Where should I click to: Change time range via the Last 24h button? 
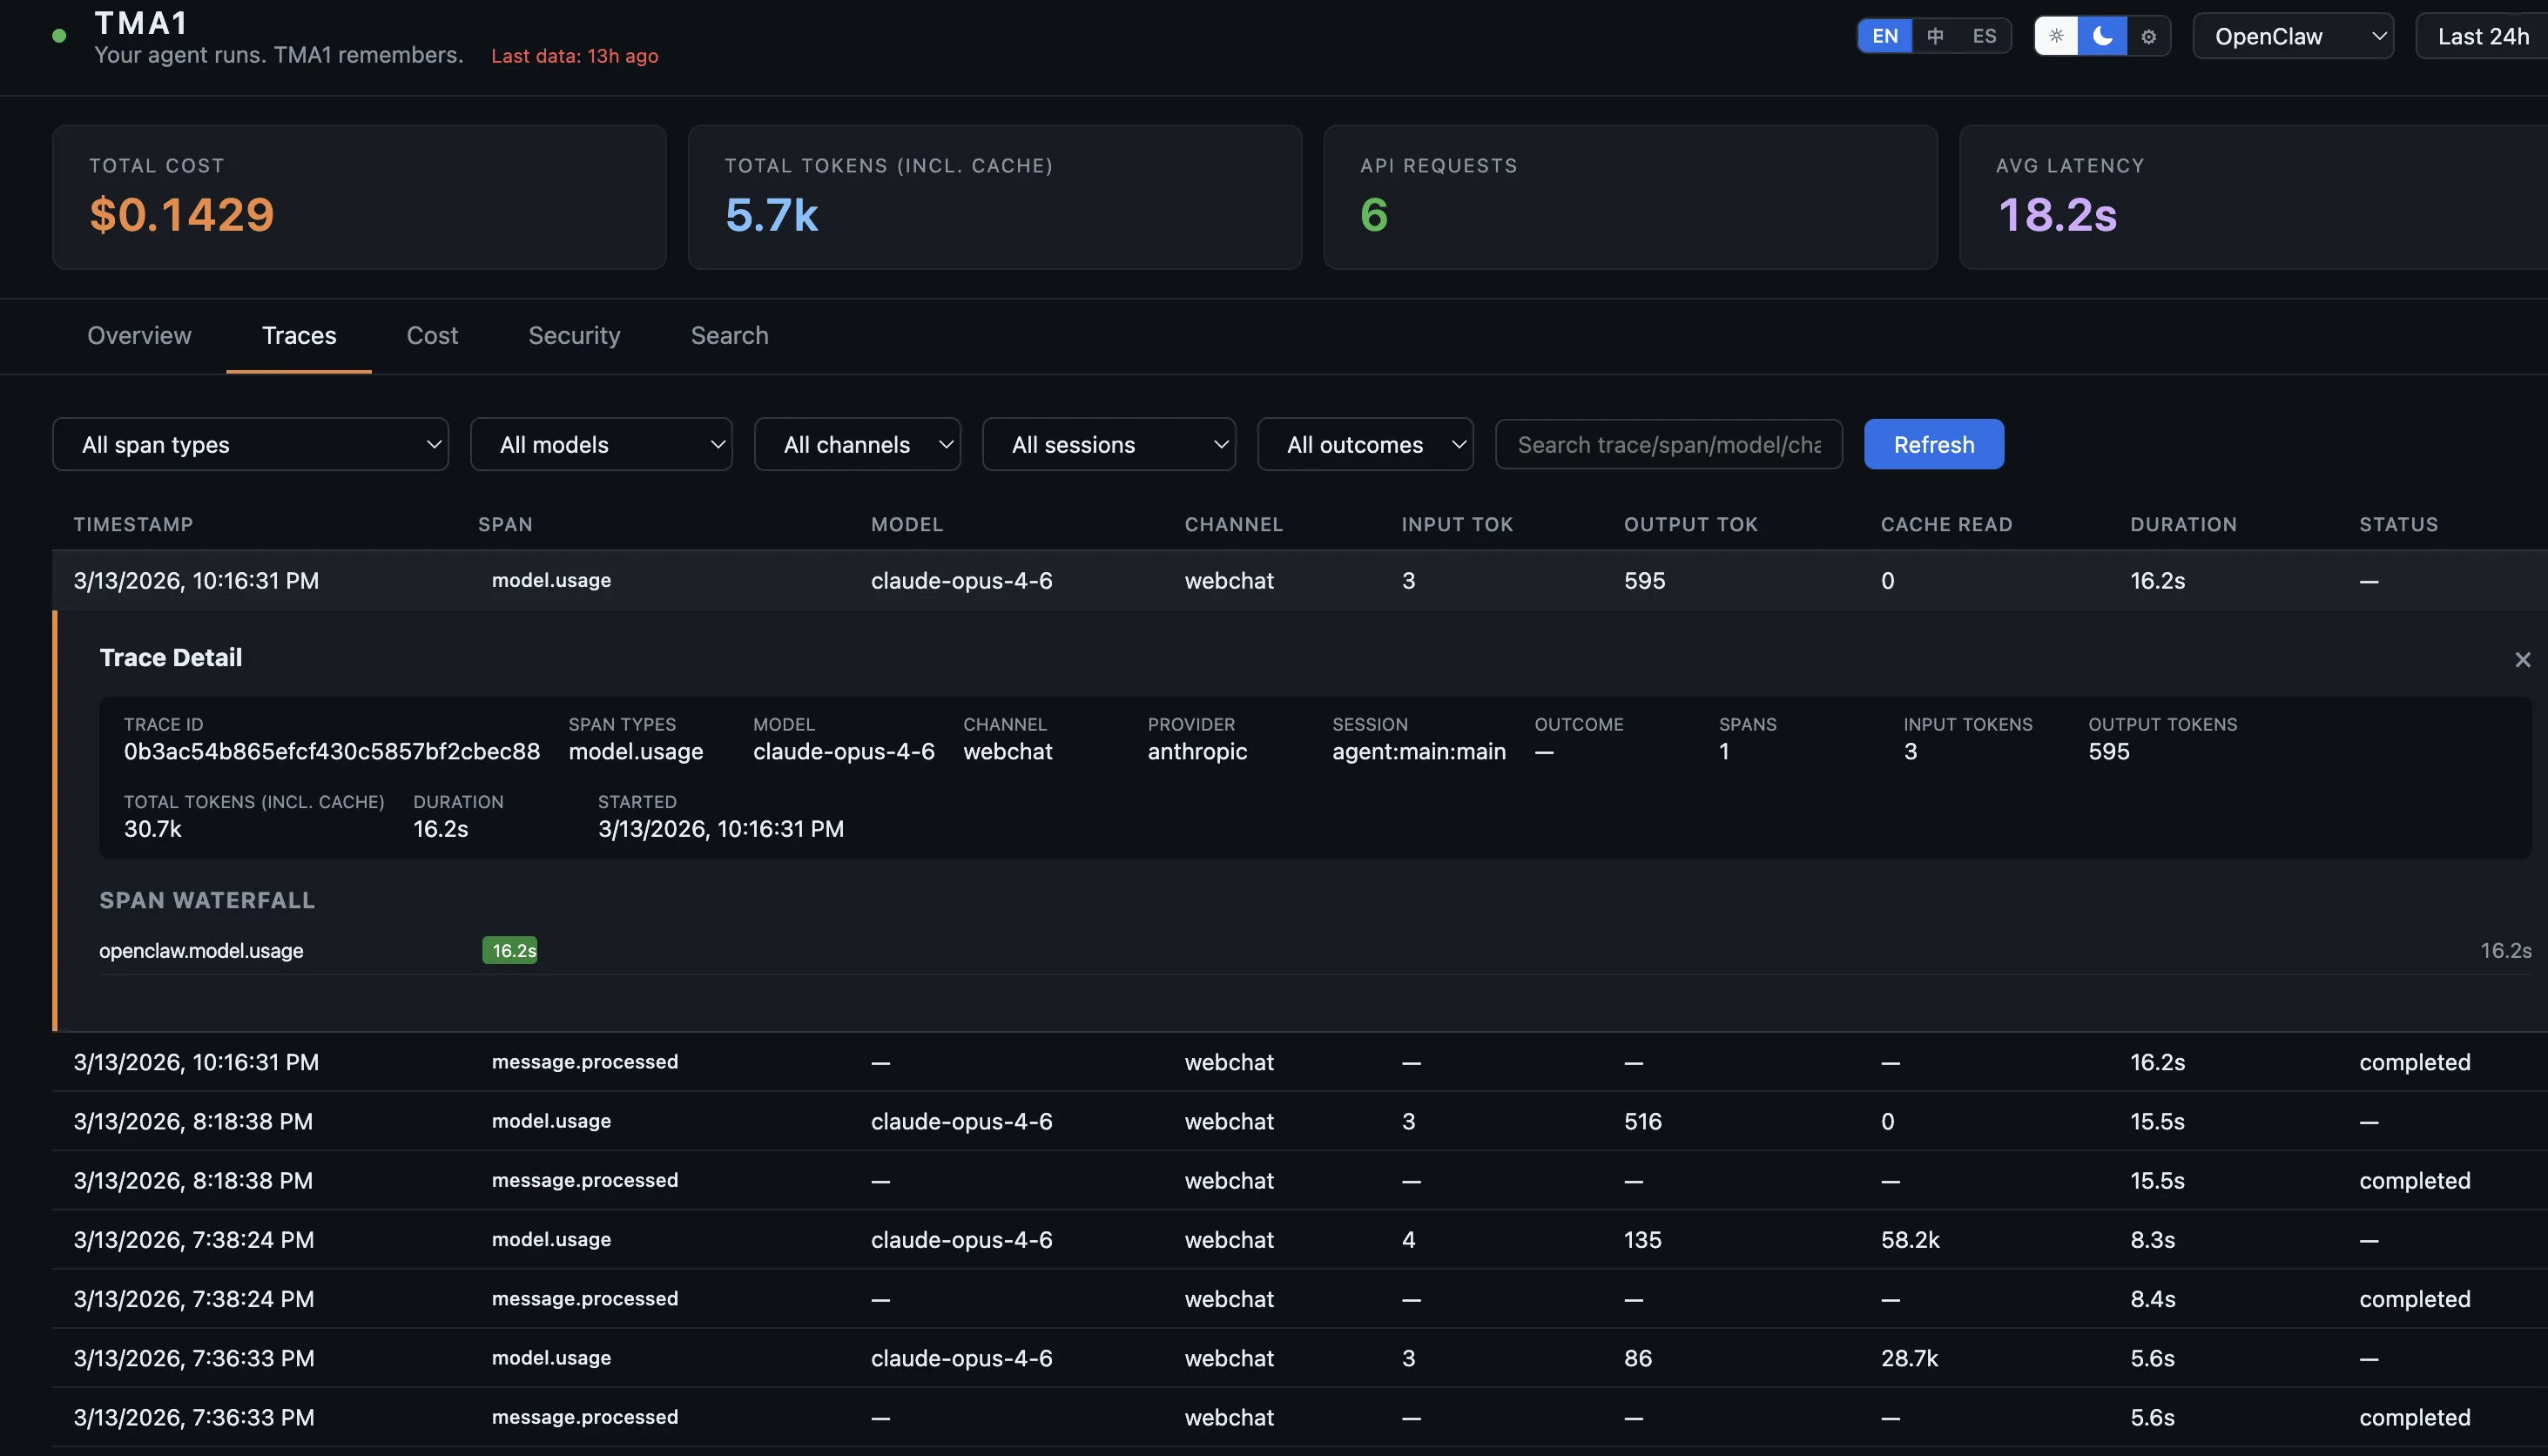(x=2482, y=35)
